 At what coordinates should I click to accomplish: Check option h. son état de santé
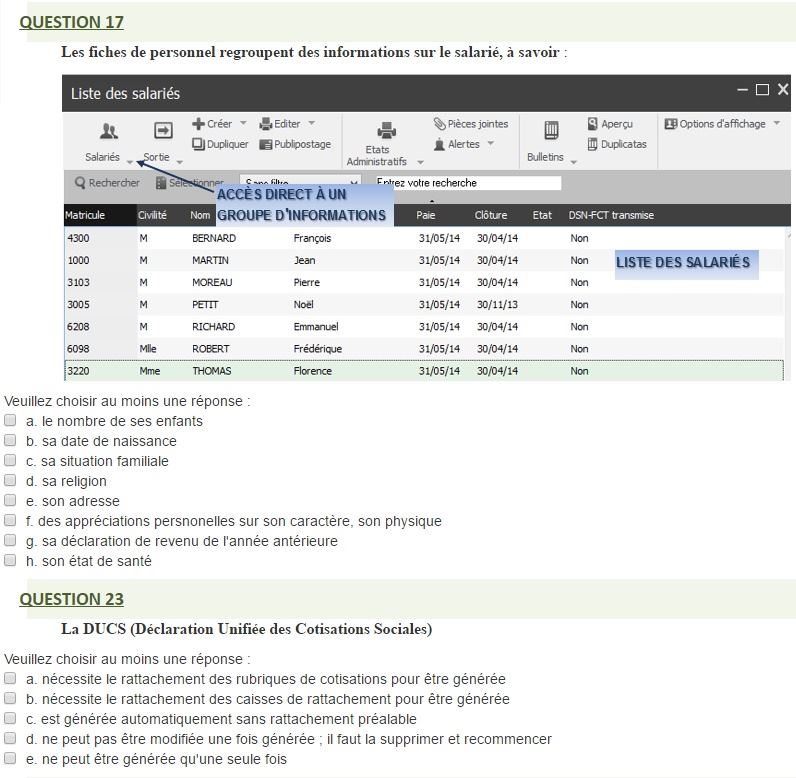point(10,560)
